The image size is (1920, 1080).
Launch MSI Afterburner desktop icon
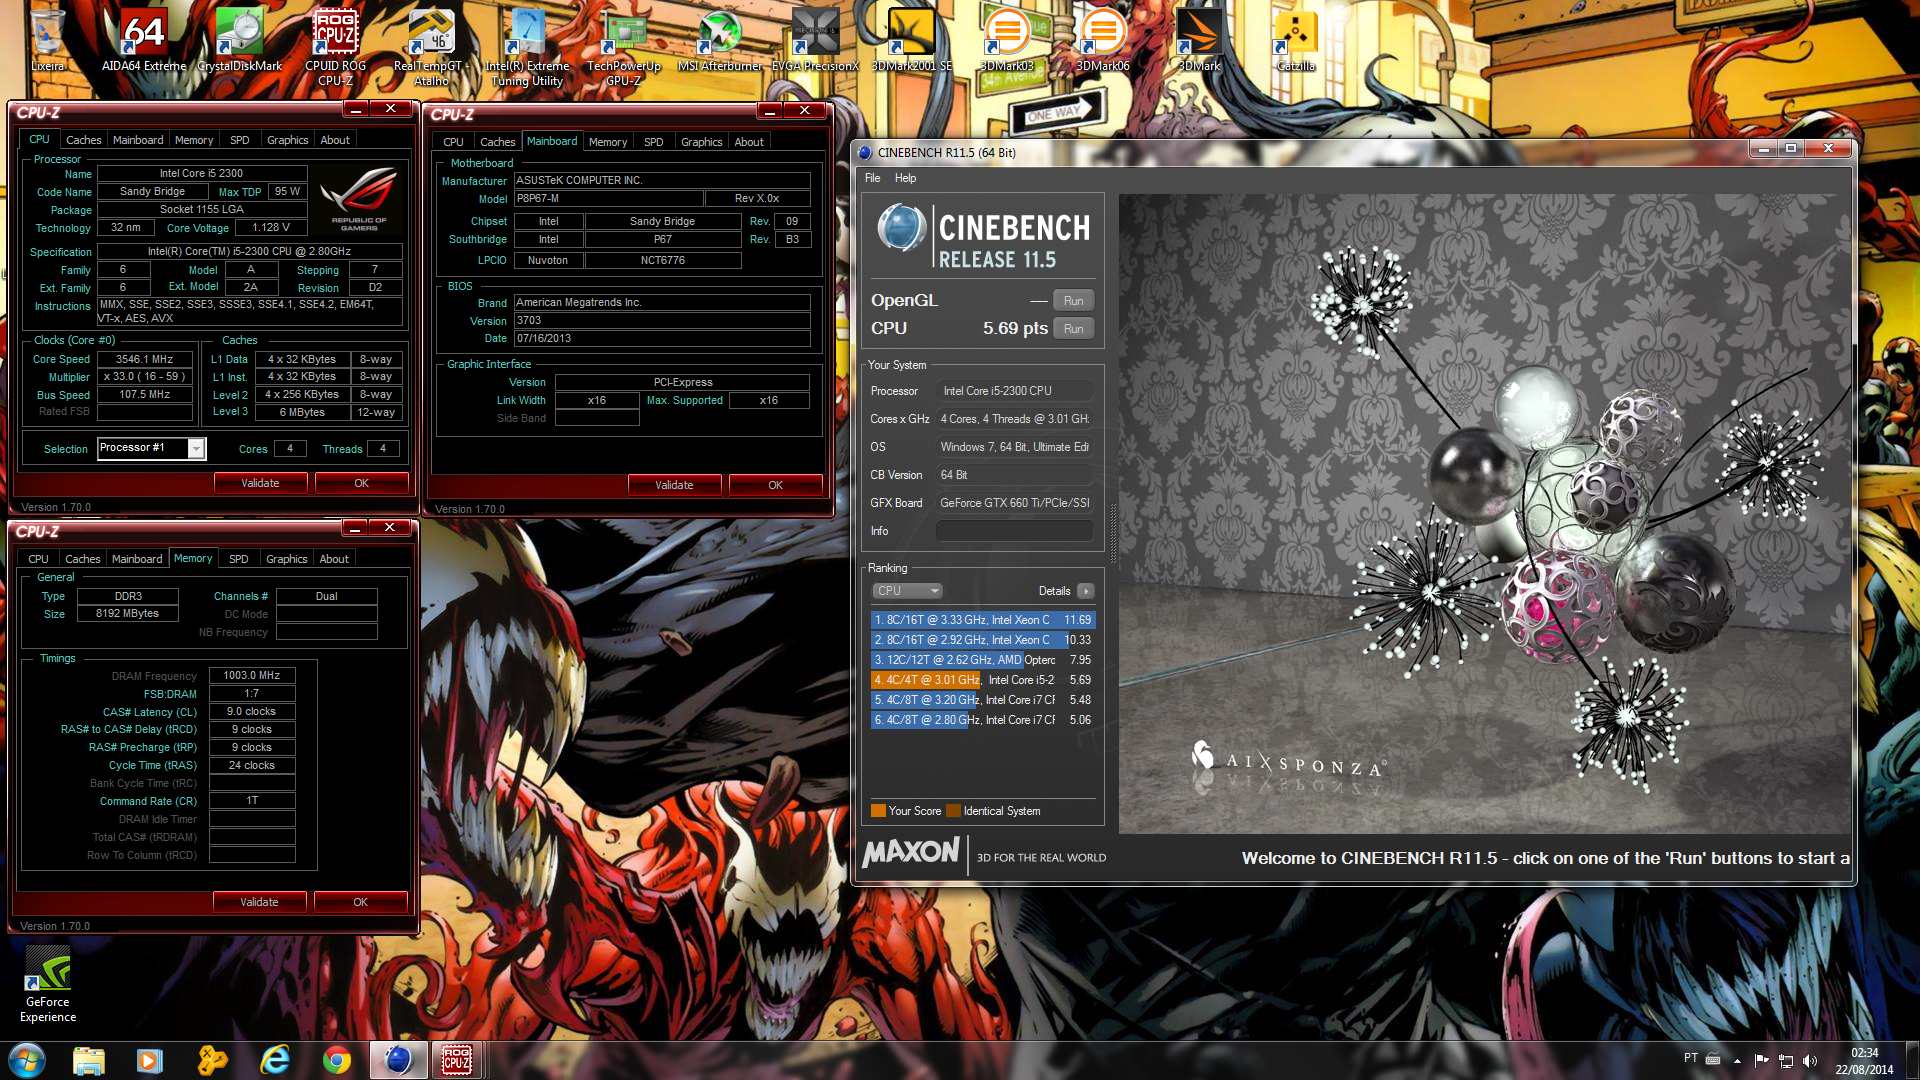[720, 40]
